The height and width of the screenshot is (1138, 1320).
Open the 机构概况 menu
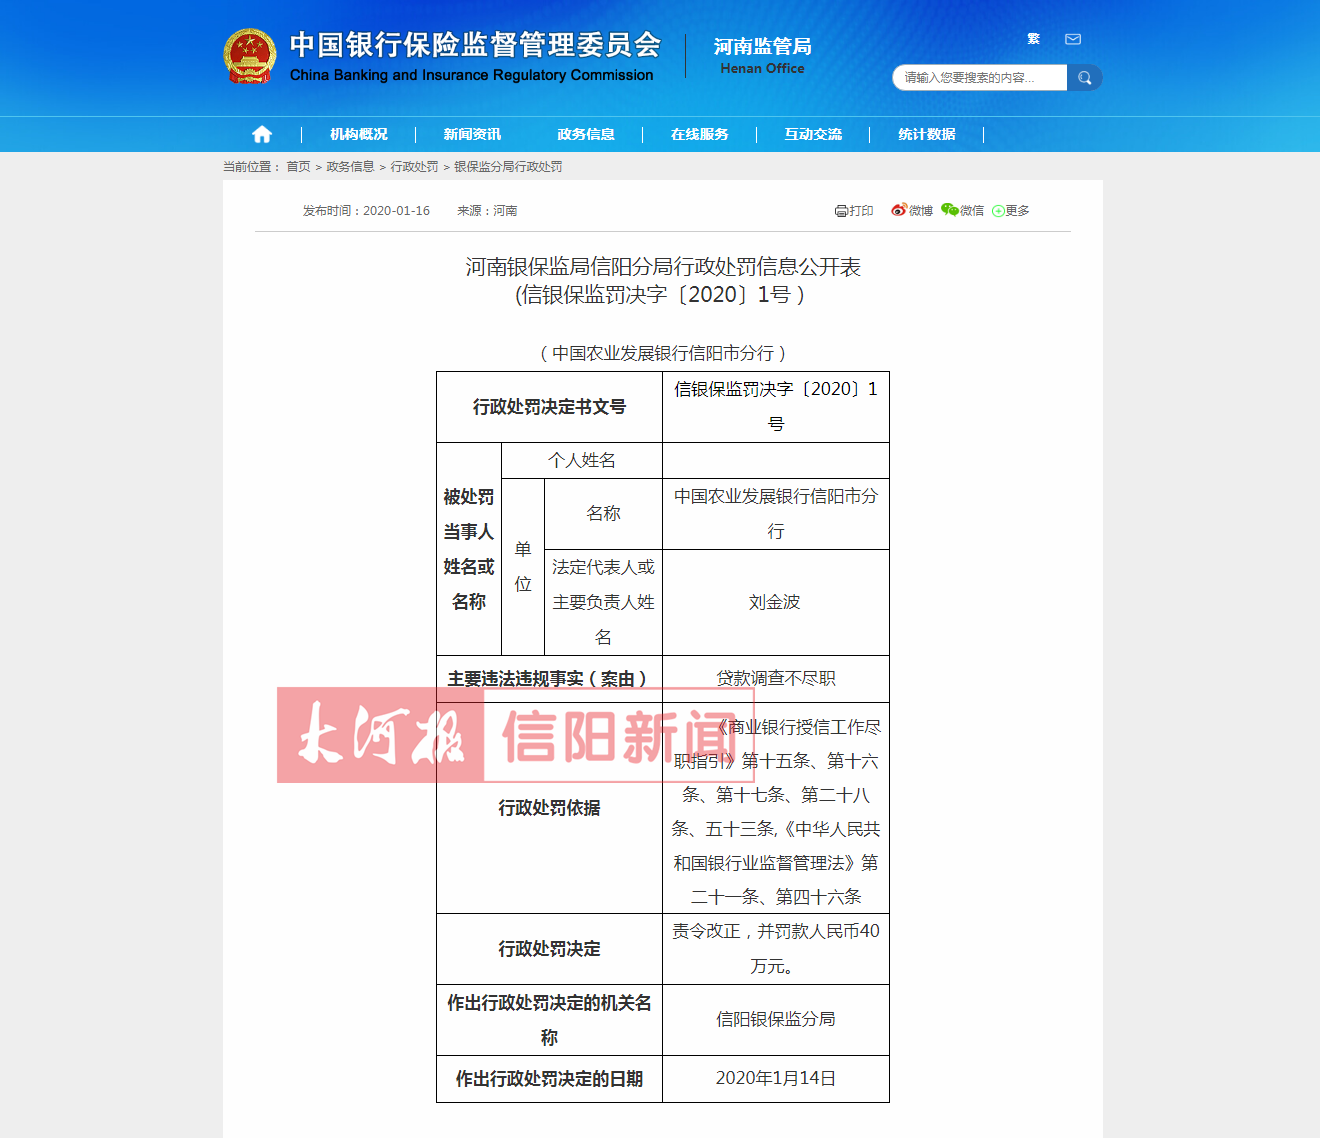(359, 134)
